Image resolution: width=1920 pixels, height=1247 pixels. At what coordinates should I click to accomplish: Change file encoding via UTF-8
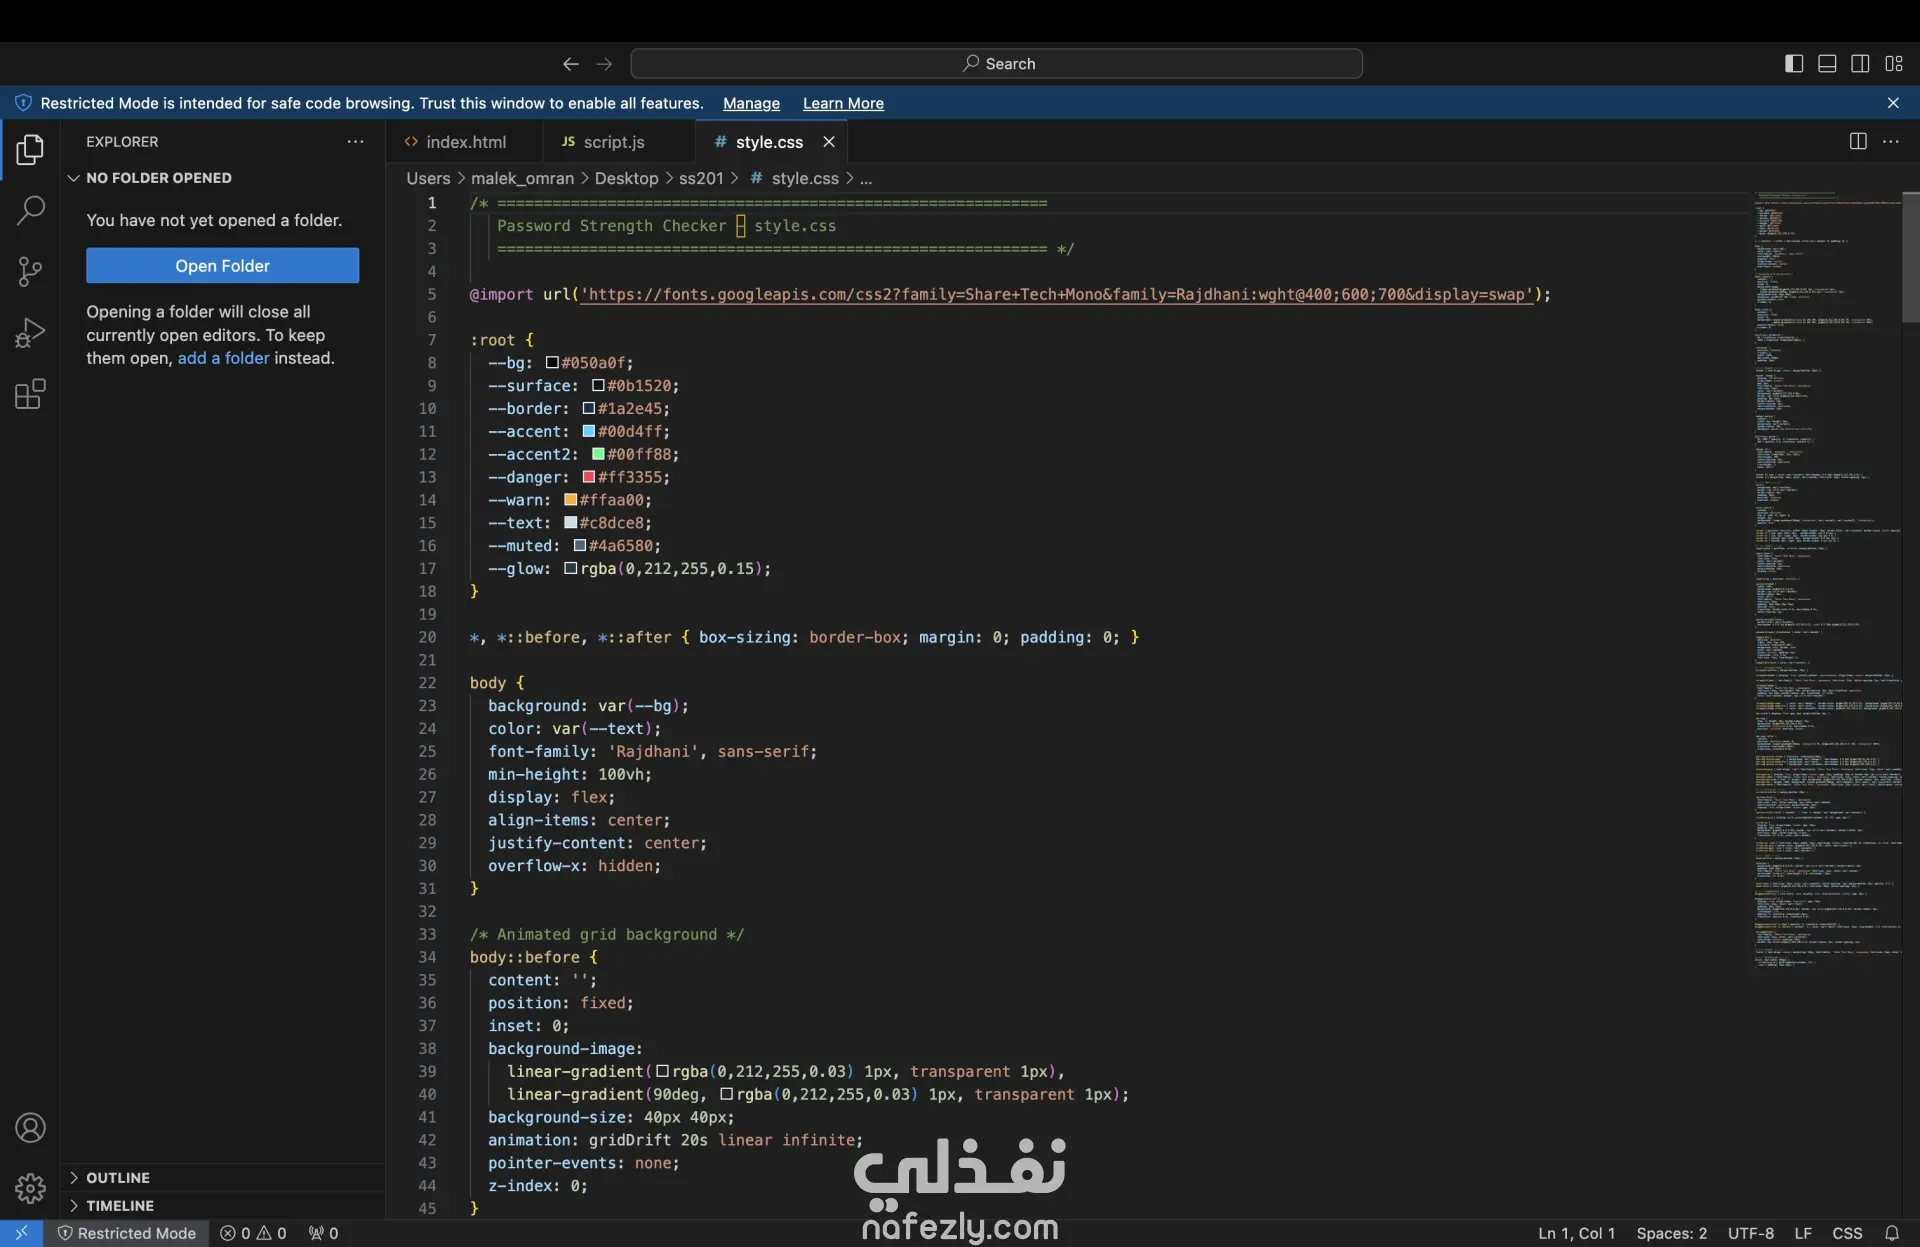point(1750,1233)
